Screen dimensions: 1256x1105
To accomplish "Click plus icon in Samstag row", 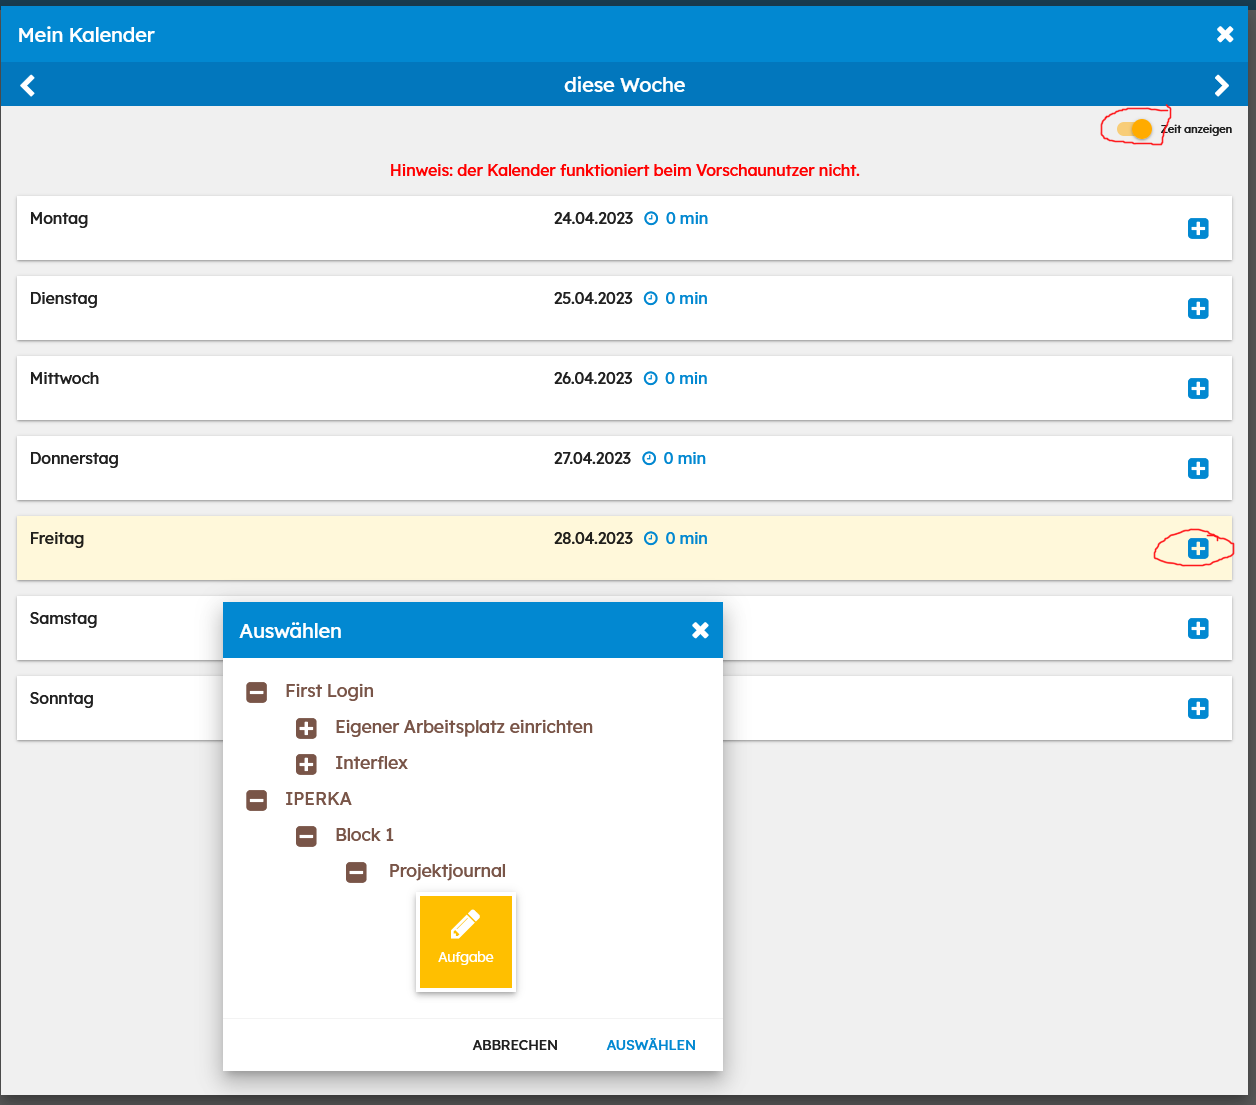I will point(1197,629).
